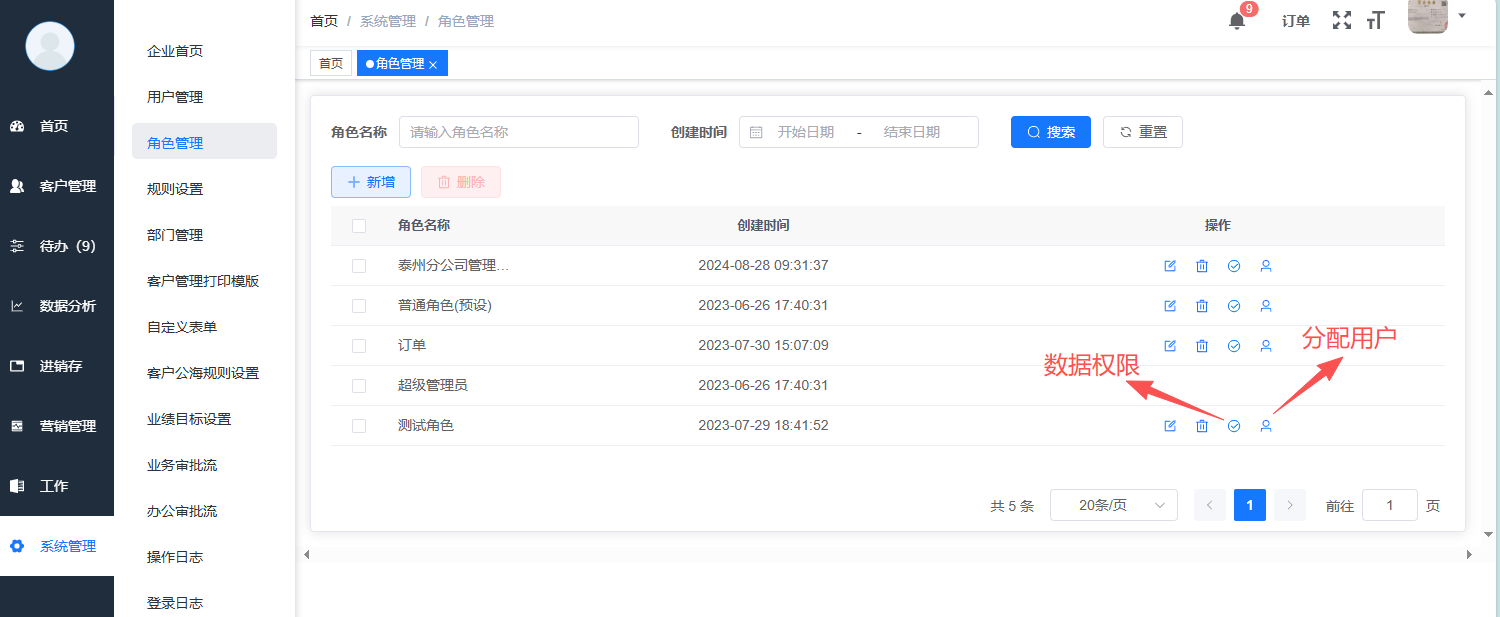Viewport: 1500px width, 617px height.
Task: Open the 订单 link in top bar
Action: [x=1296, y=21]
